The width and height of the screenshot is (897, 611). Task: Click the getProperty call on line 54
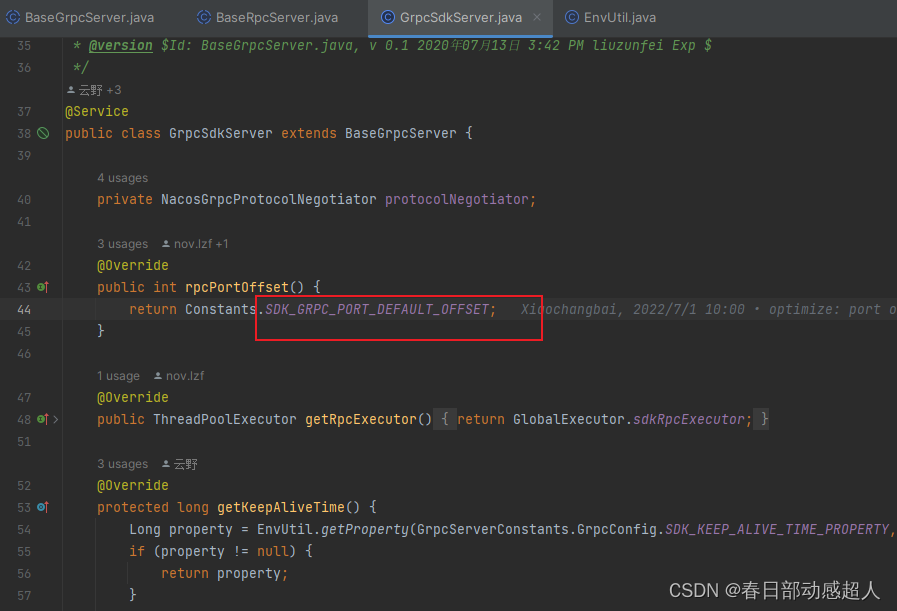(365, 530)
